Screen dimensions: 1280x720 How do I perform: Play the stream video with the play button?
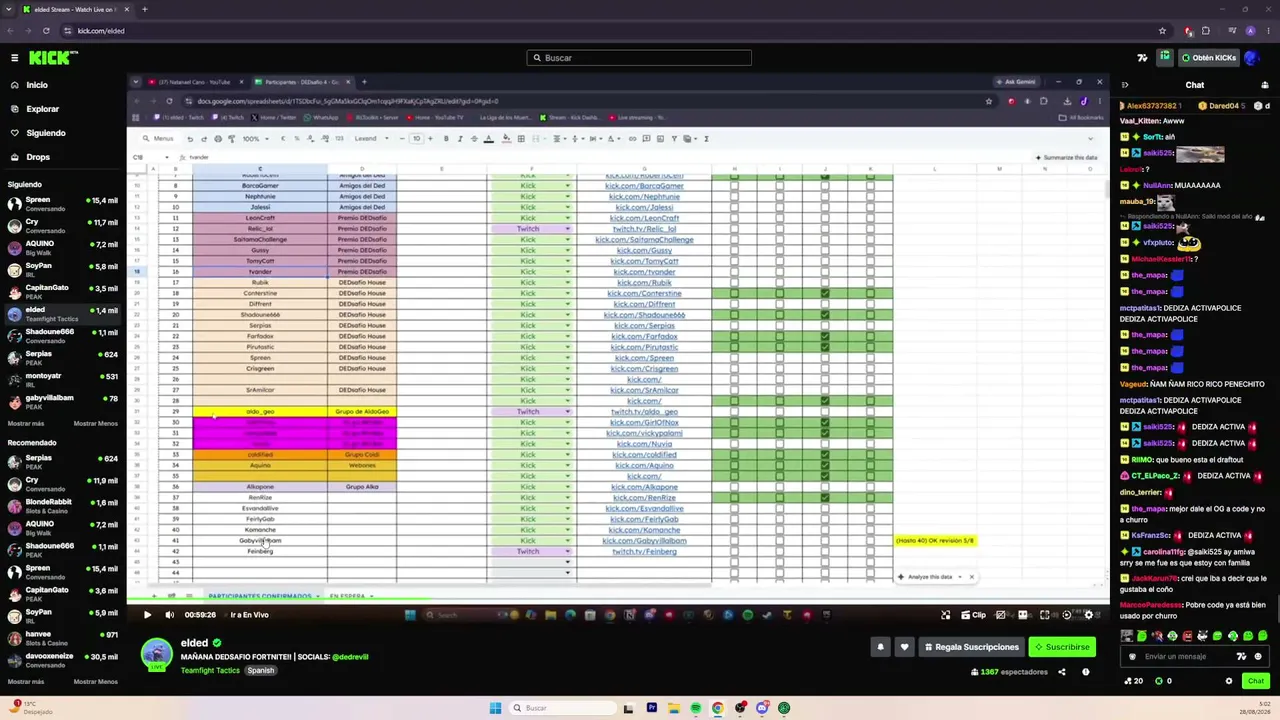(x=147, y=615)
